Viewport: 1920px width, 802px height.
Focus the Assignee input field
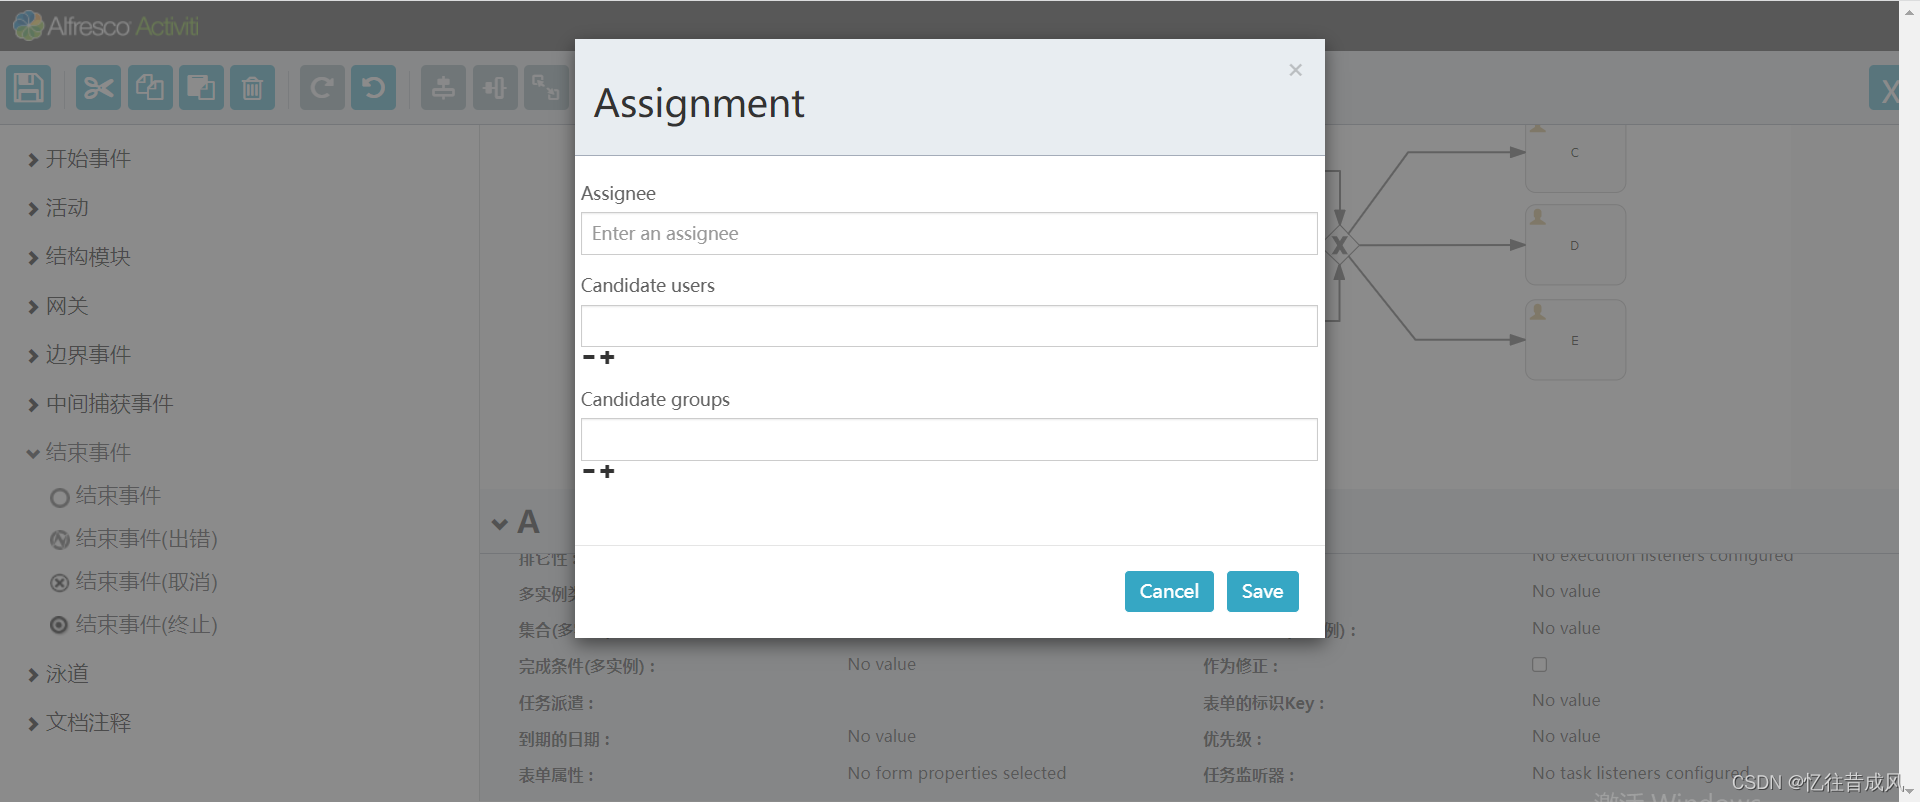pos(949,233)
